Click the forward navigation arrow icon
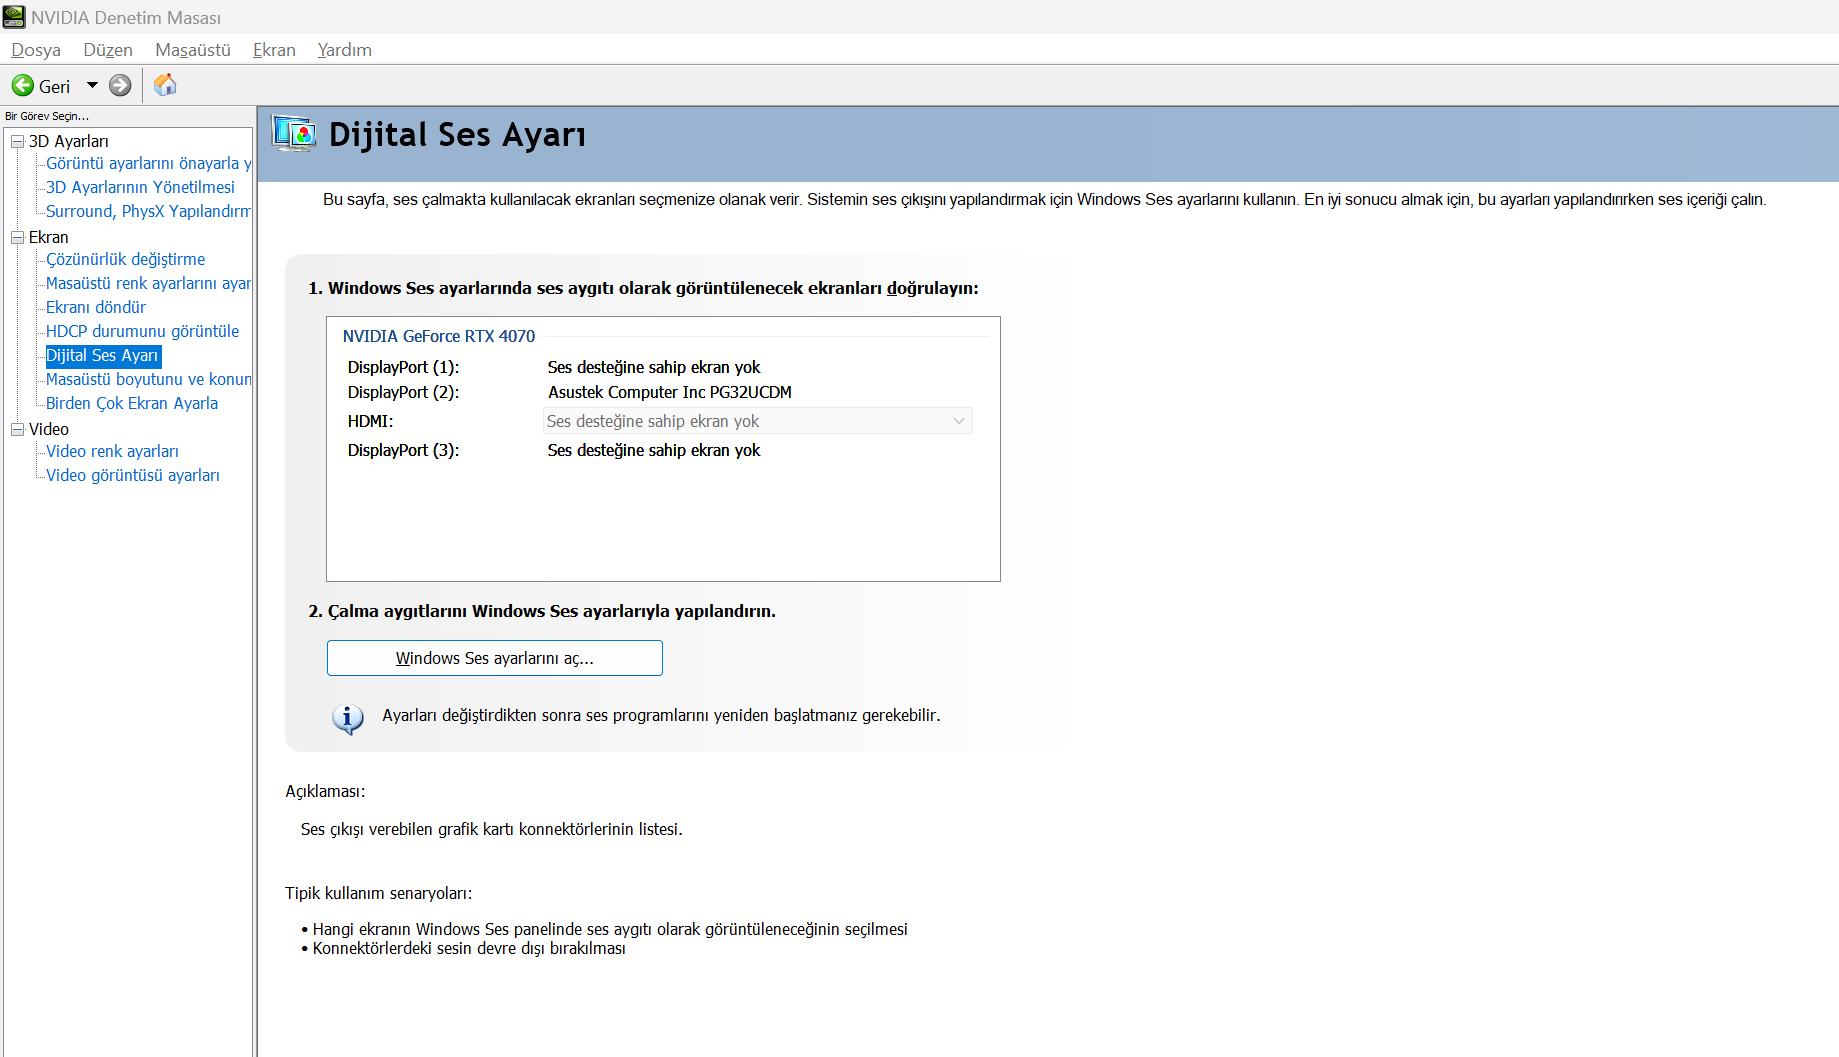This screenshot has width=1839, height=1057. click(x=120, y=86)
